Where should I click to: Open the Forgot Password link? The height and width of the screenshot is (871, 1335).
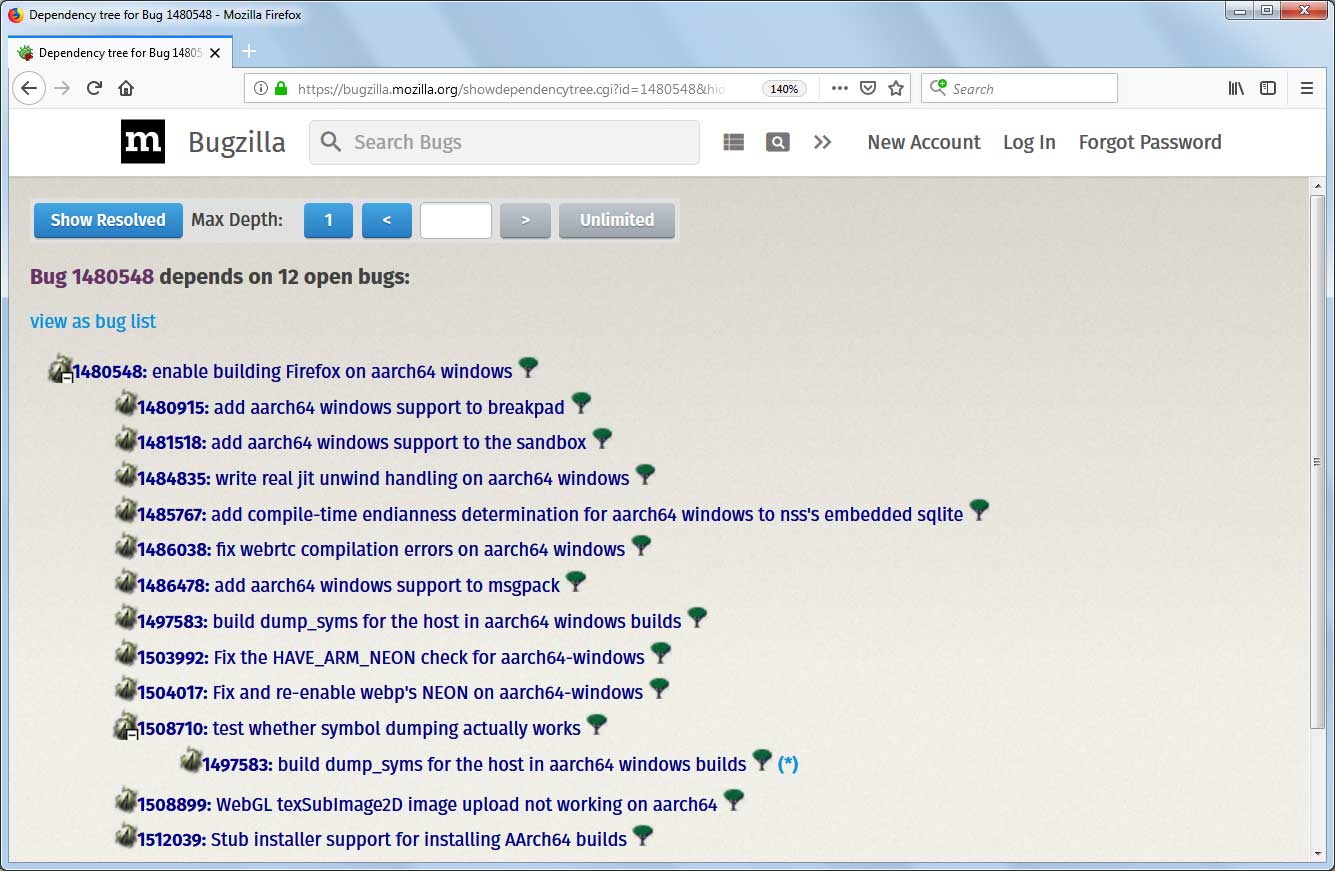[x=1150, y=142]
